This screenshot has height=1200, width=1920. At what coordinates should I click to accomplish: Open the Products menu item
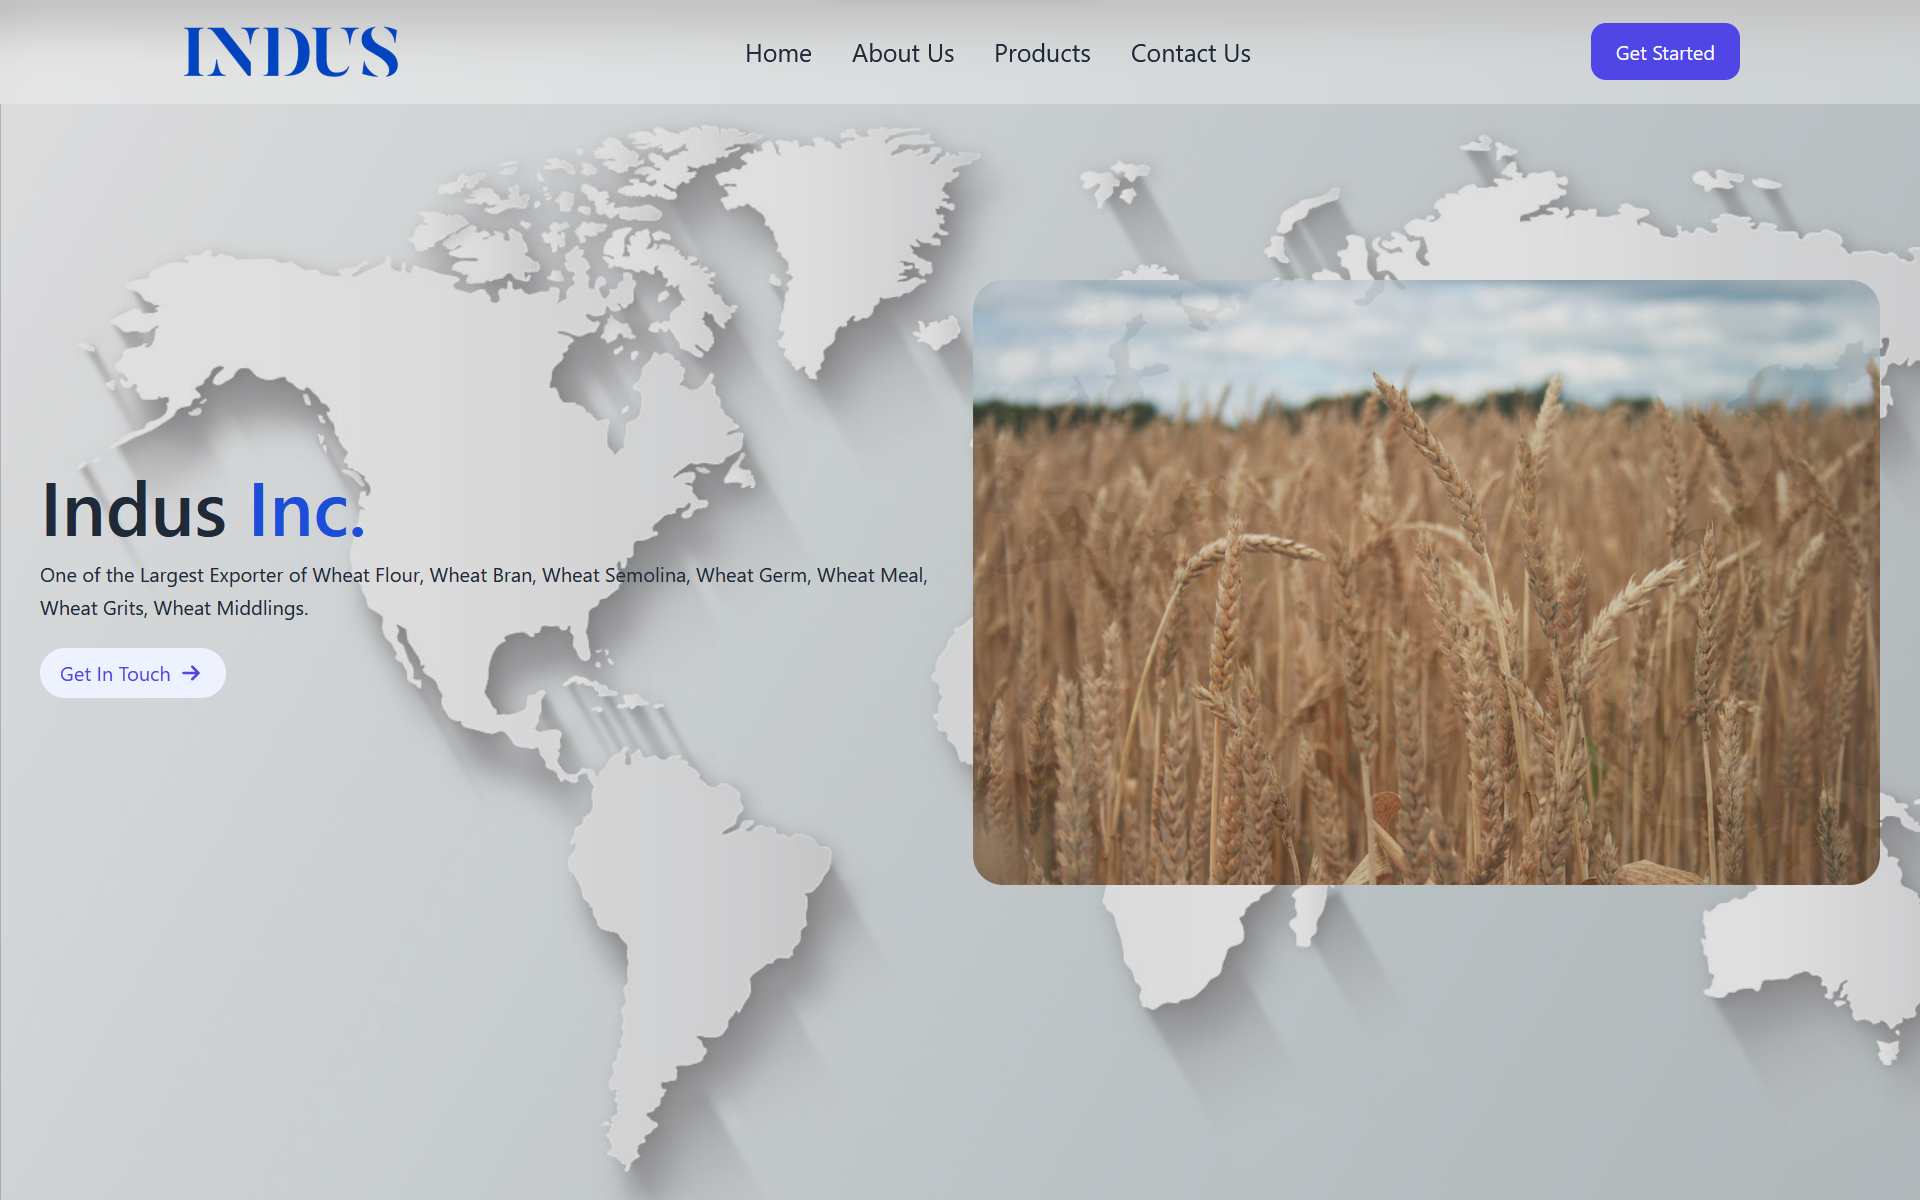[x=1041, y=53]
